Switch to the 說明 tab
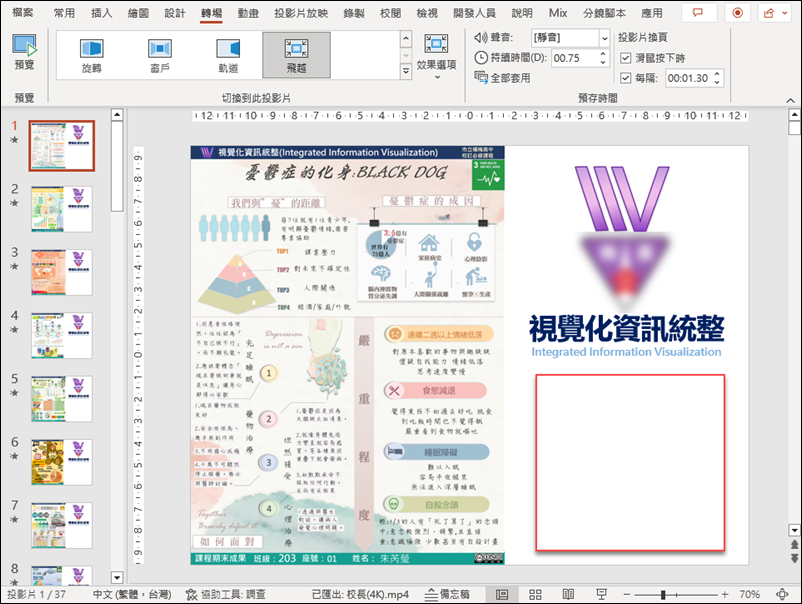 click(522, 13)
